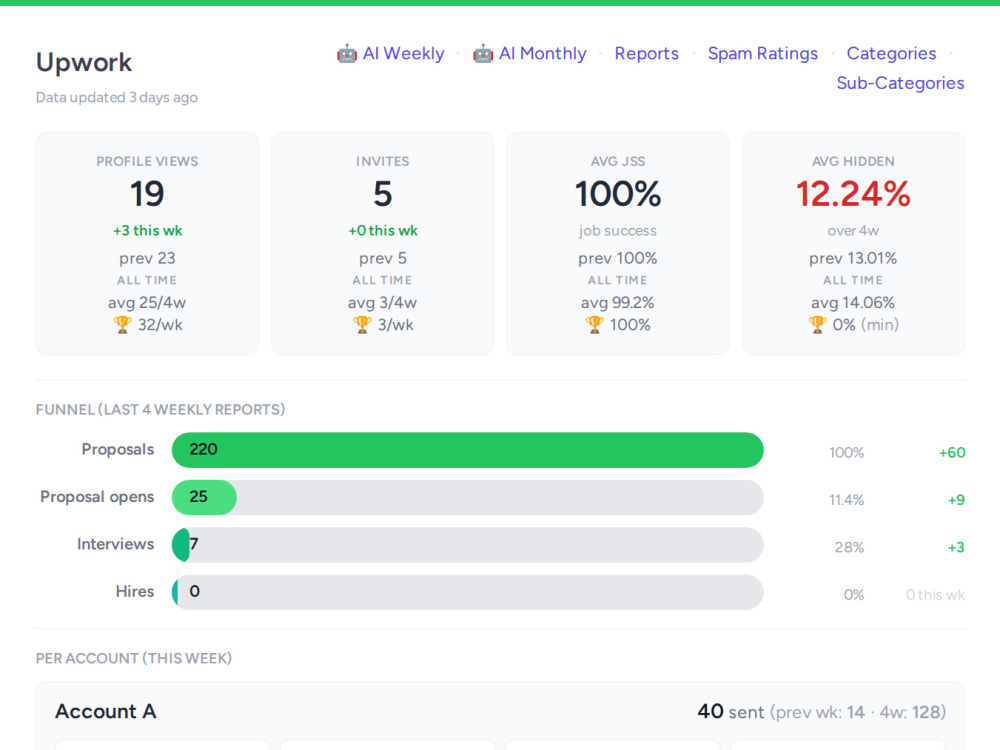Click 'avg 3/4w' in Invites card
The height and width of the screenshot is (750, 1000).
point(383,302)
